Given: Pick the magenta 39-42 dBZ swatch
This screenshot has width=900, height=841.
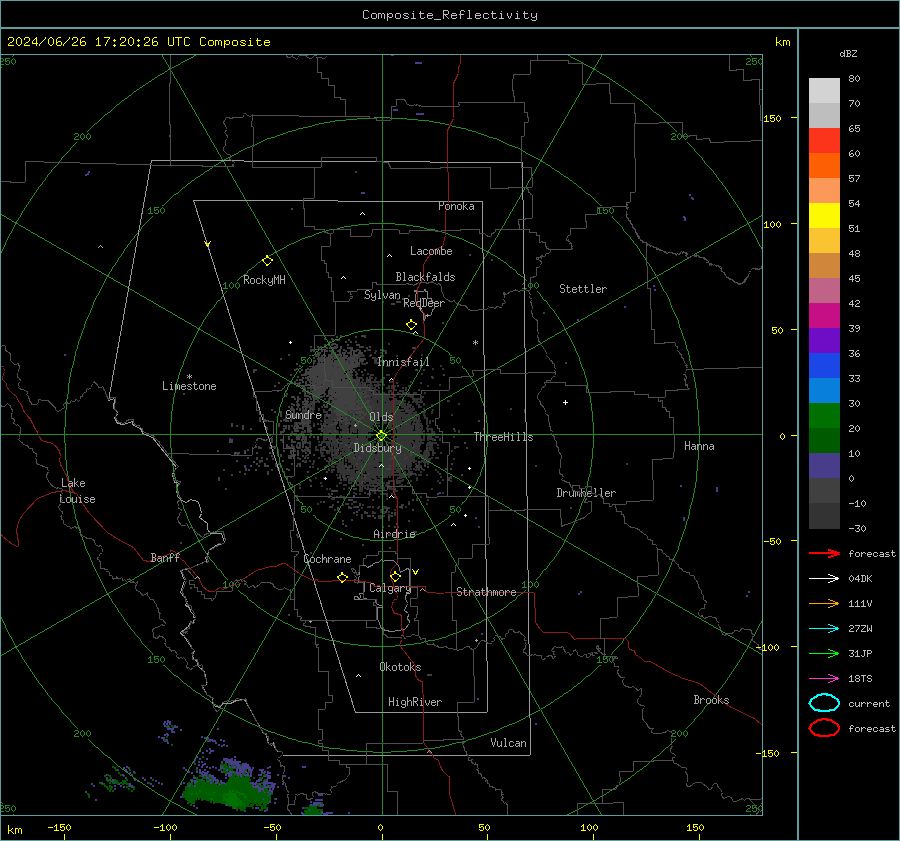Looking at the screenshot, I should coord(824,316).
